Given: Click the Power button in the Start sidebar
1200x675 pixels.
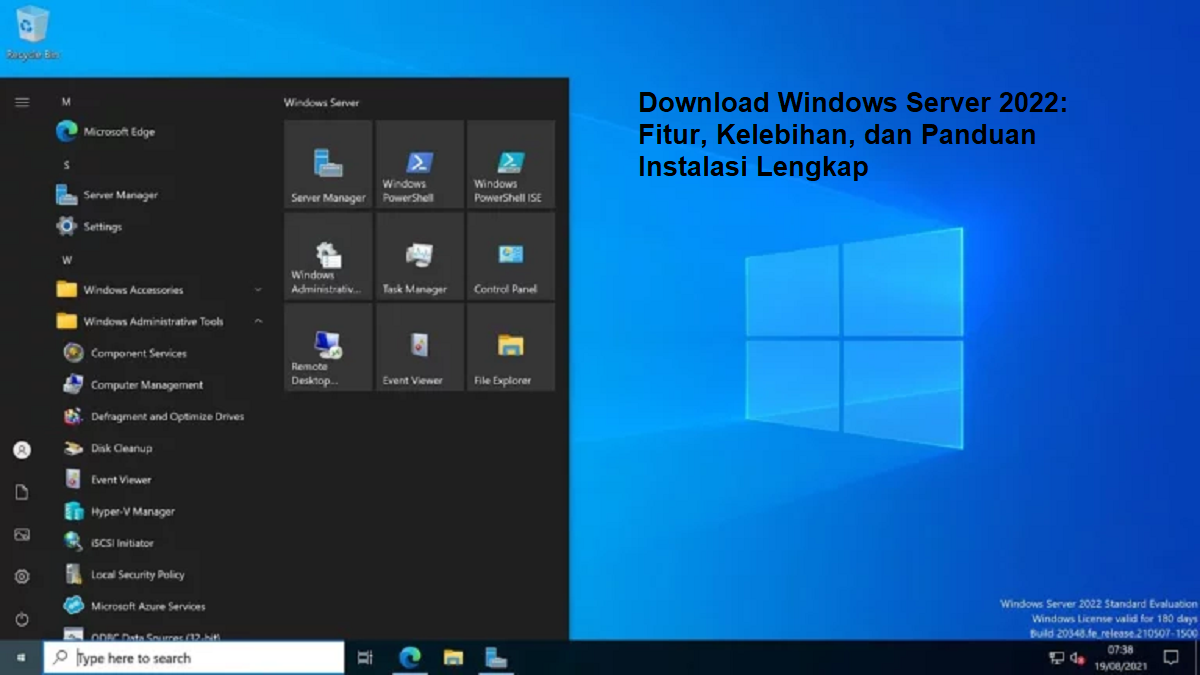Looking at the screenshot, I should (x=21, y=618).
